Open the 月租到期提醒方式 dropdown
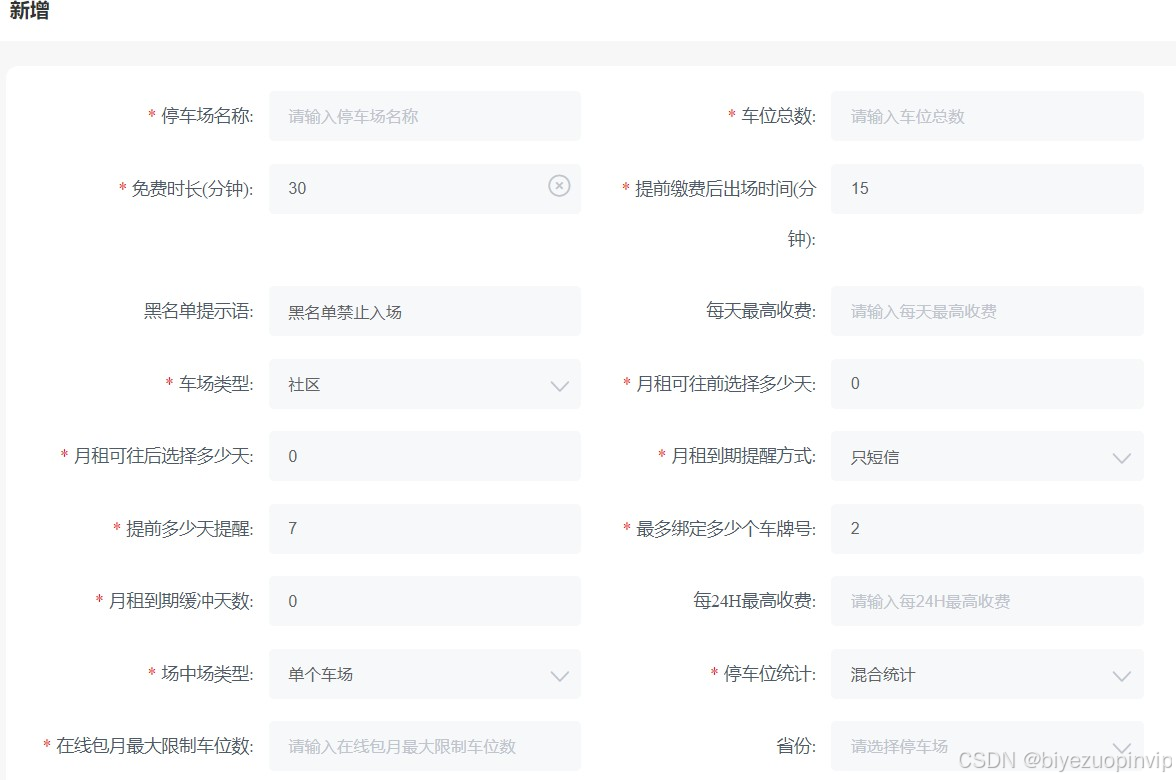1176x780 pixels. coord(1122,456)
